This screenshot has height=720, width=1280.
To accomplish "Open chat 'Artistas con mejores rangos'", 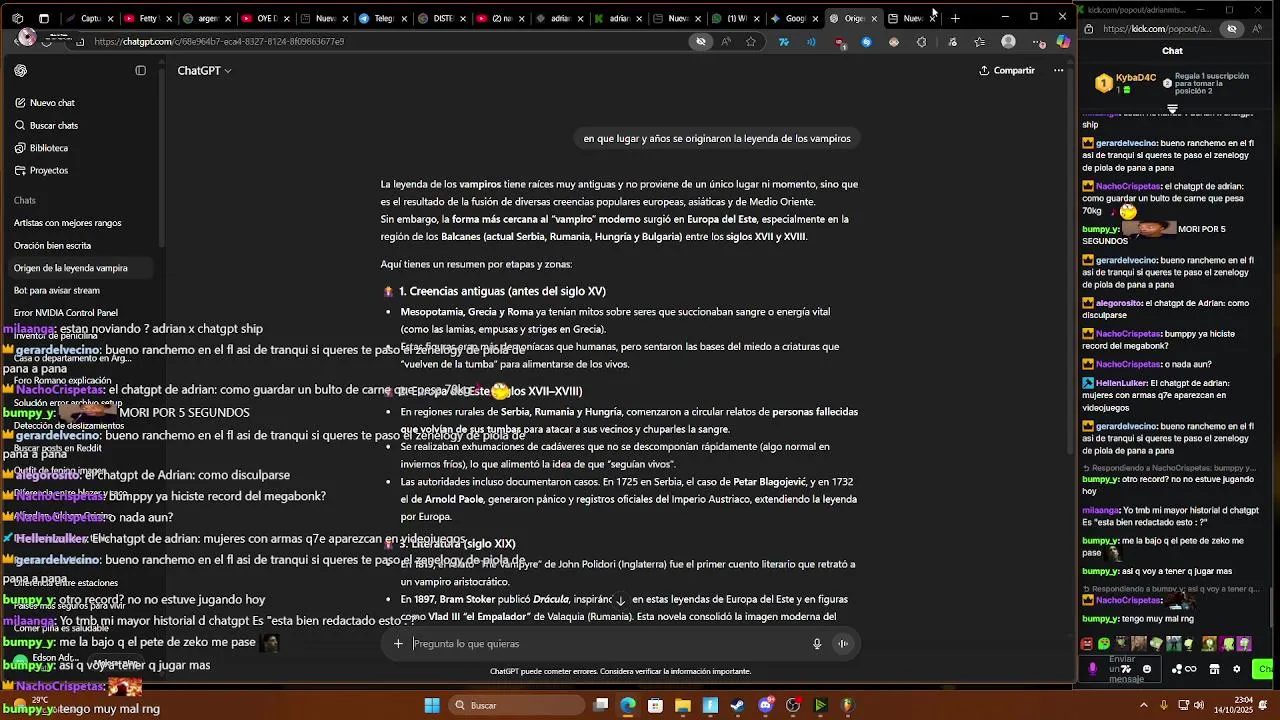I will tap(68, 223).
